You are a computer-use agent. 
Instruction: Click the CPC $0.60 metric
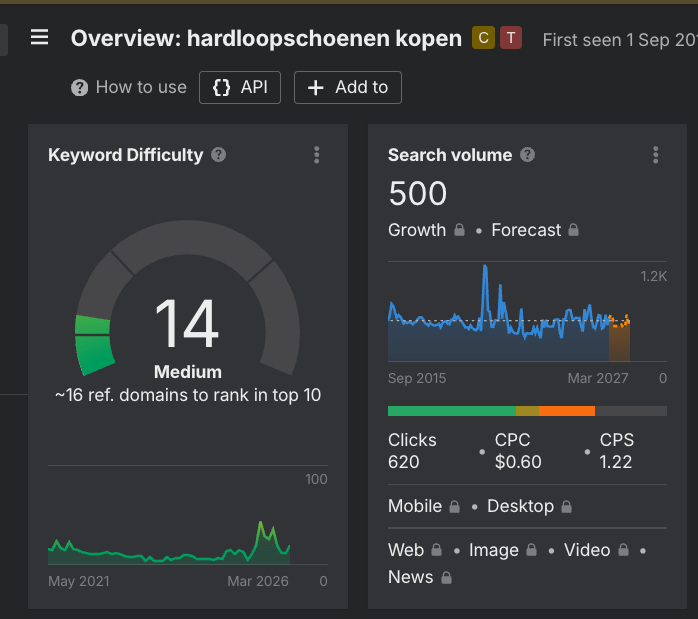coord(518,451)
